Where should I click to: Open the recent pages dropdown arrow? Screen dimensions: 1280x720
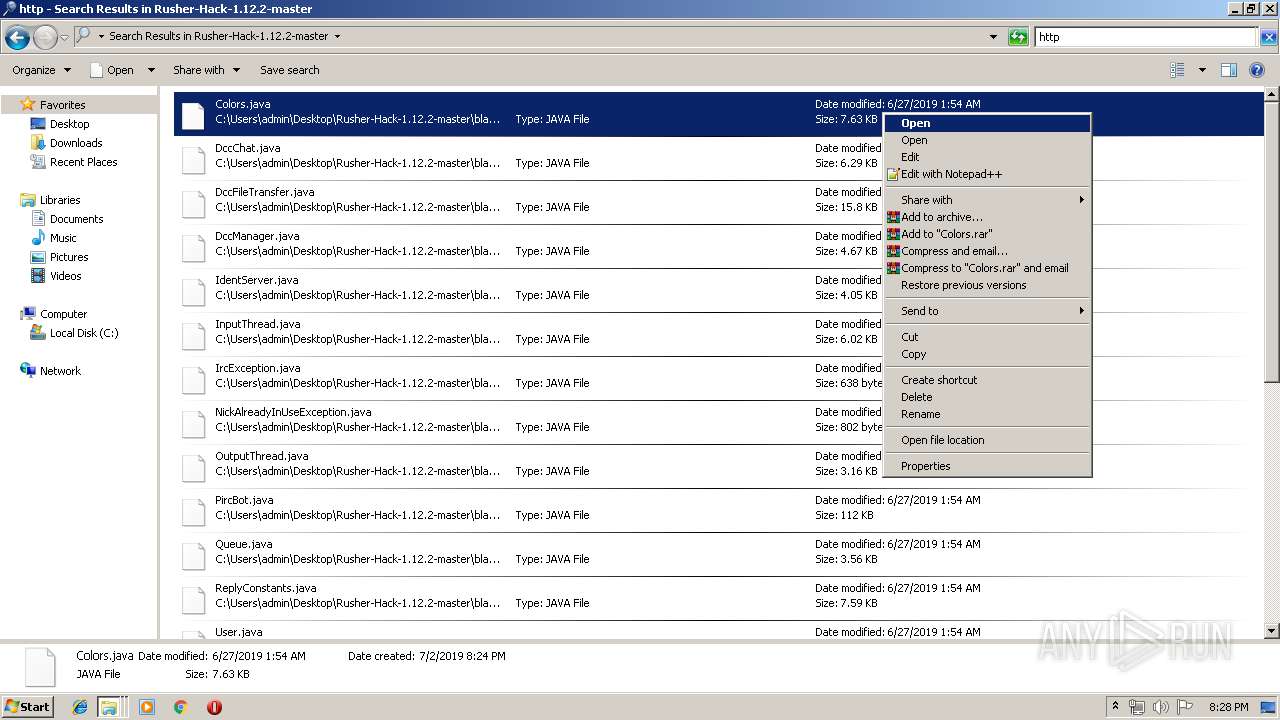click(64, 38)
